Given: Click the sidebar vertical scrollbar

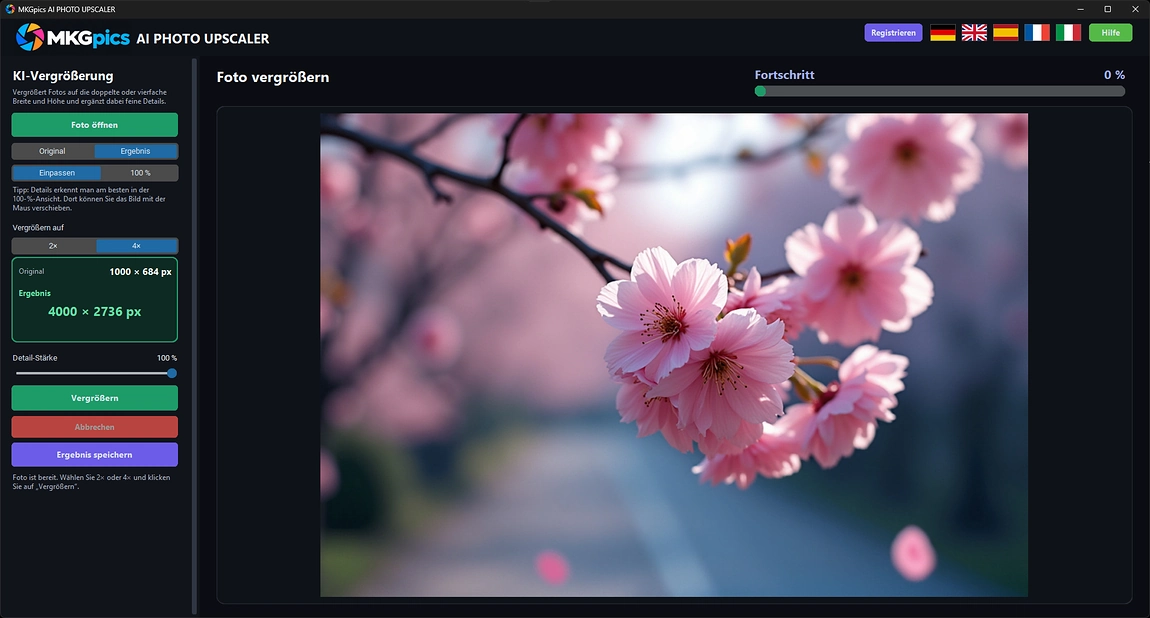Looking at the screenshot, I should coord(194,336).
